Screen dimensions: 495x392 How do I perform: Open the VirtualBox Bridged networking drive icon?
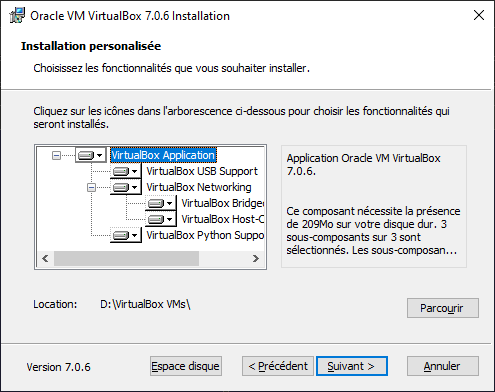click(x=161, y=203)
